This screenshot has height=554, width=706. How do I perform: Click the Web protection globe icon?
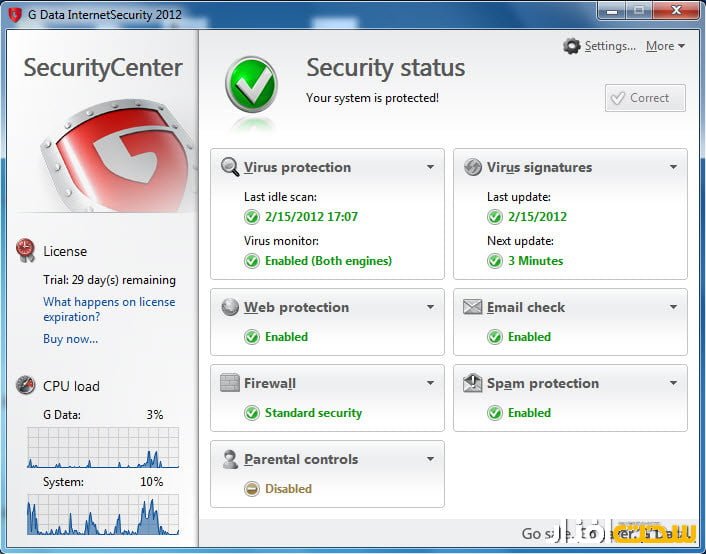(230, 307)
